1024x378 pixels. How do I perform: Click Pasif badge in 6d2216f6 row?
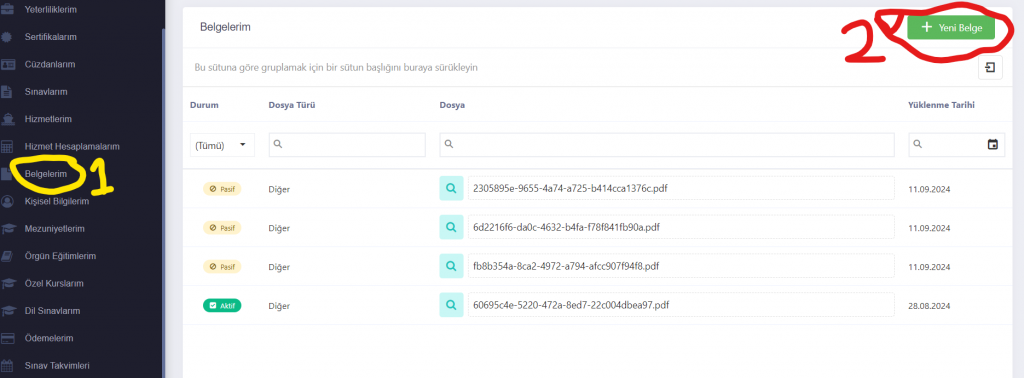click(x=222, y=227)
